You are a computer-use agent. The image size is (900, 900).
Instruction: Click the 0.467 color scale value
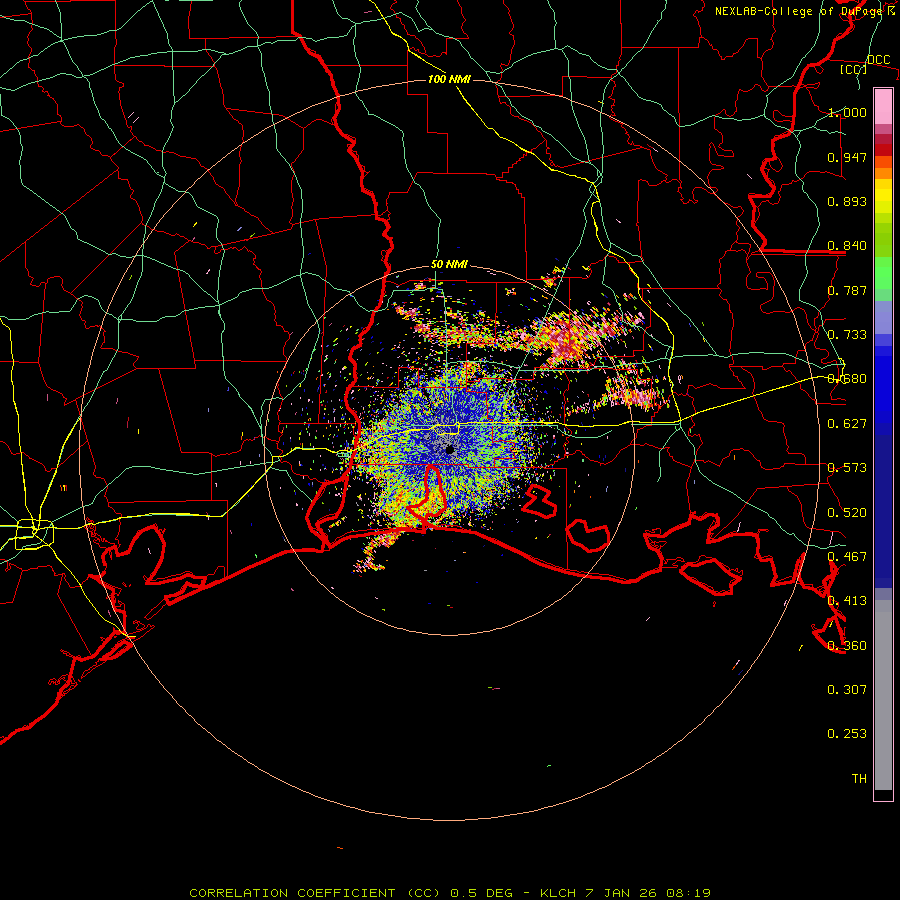click(847, 557)
